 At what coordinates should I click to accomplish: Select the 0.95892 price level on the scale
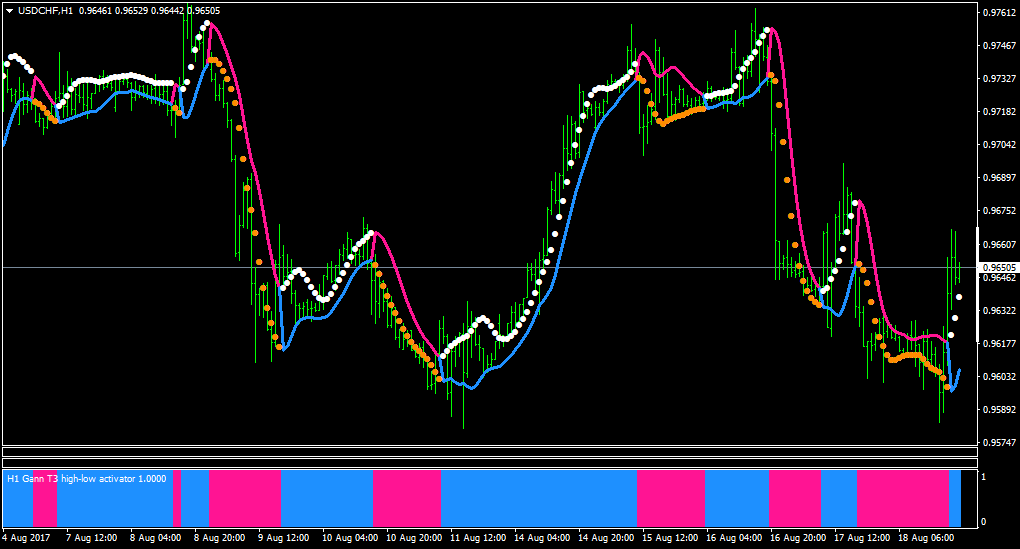[1000, 410]
